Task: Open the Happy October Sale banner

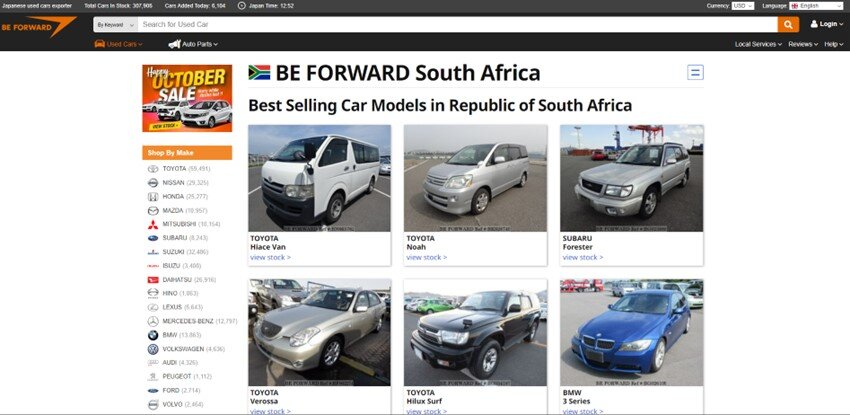Action: 187,98
